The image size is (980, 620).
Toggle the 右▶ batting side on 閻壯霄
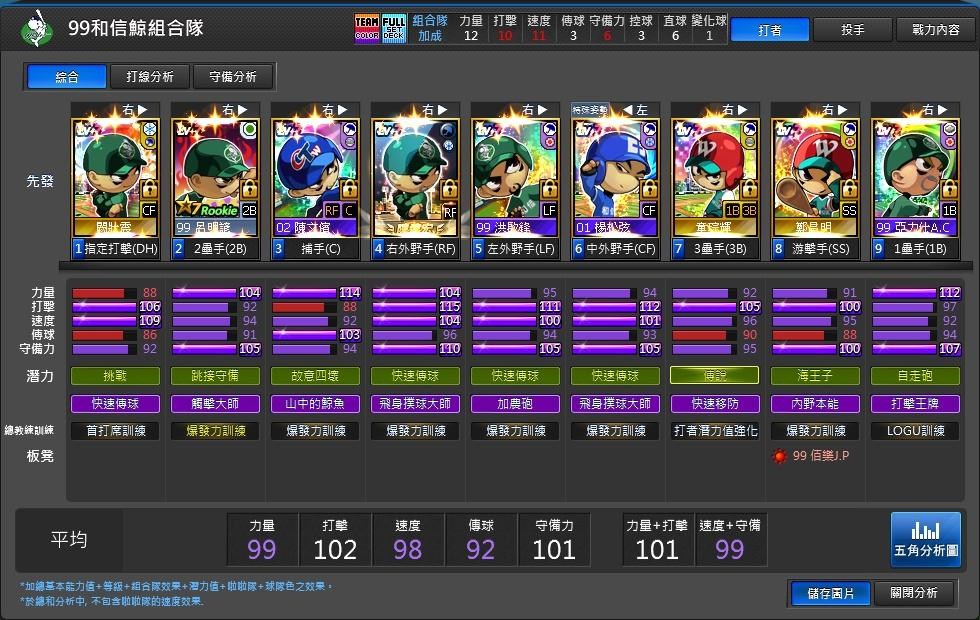point(133,108)
